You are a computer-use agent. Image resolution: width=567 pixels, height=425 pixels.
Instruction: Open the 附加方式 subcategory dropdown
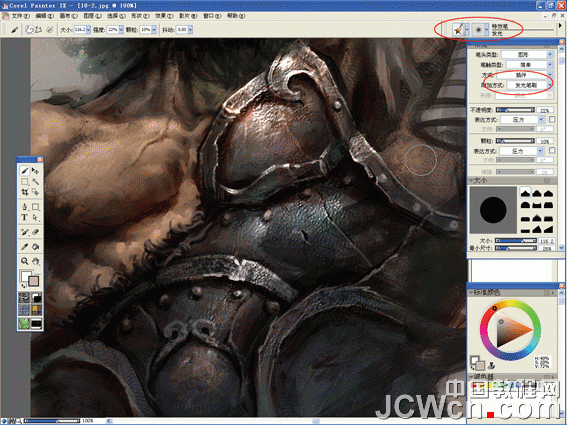[529, 85]
